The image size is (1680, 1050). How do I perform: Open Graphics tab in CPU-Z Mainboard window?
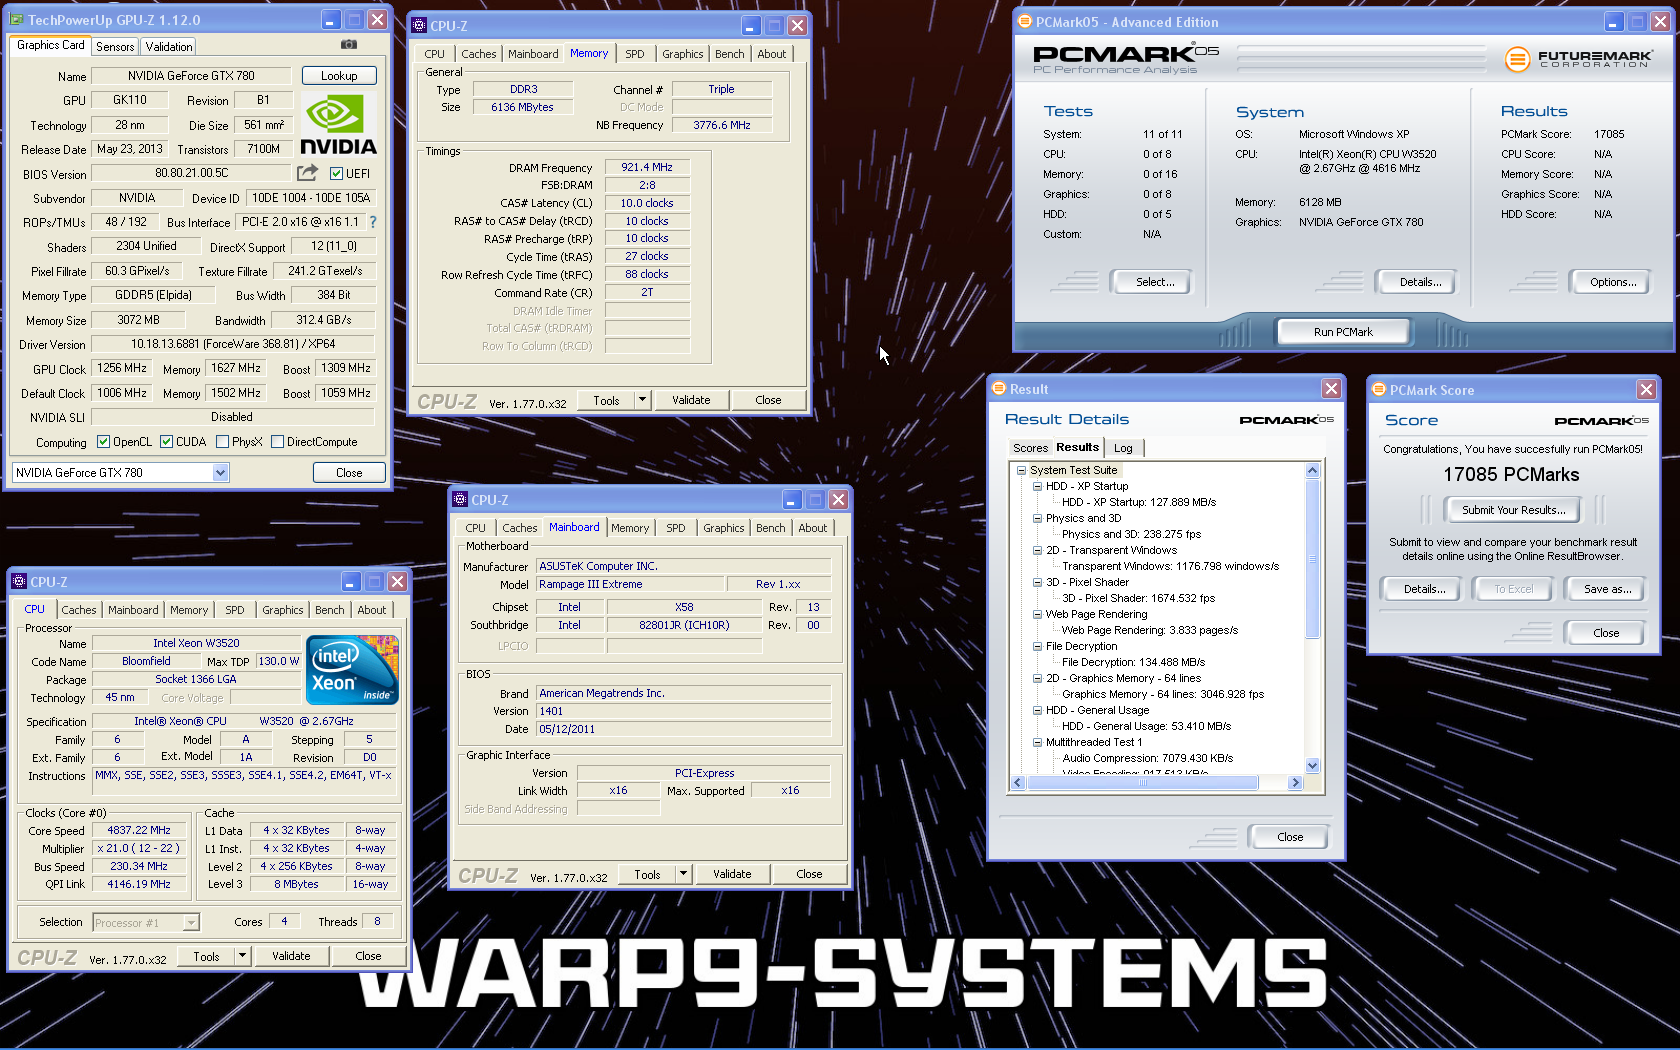click(x=724, y=528)
